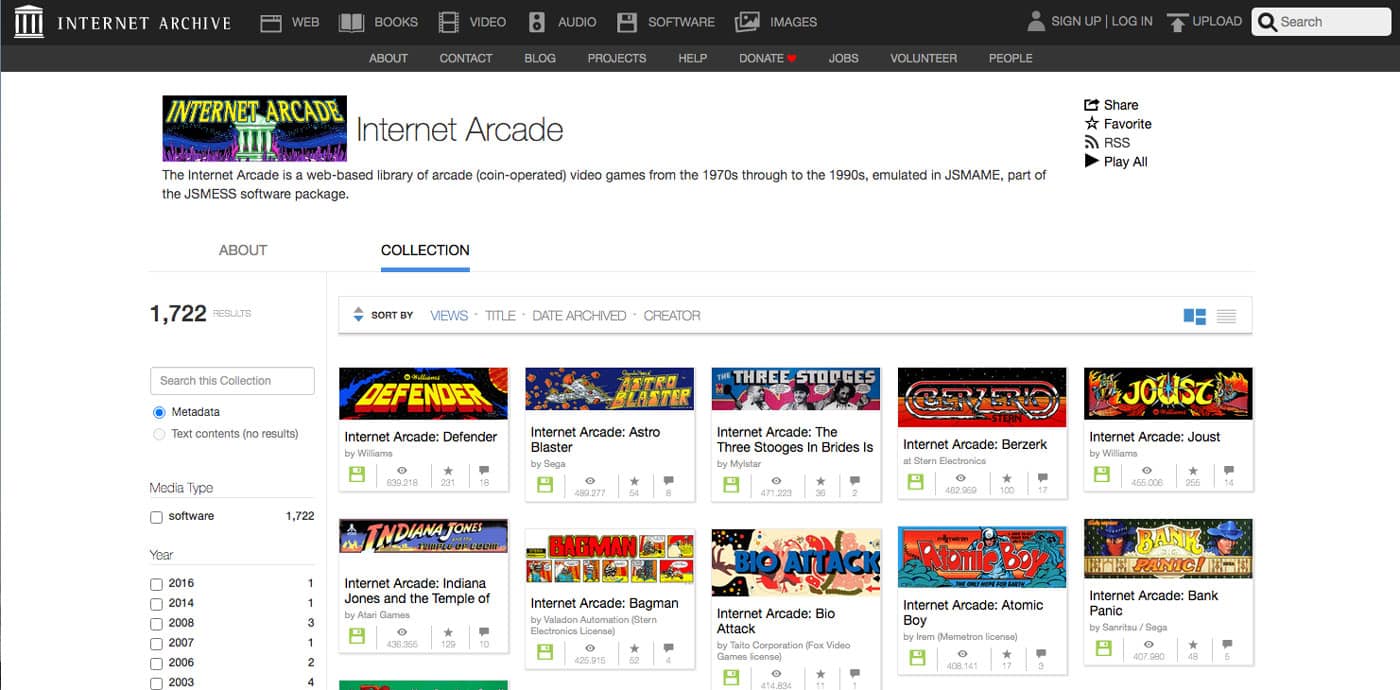Click the Play All triangle icon

(1092, 161)
